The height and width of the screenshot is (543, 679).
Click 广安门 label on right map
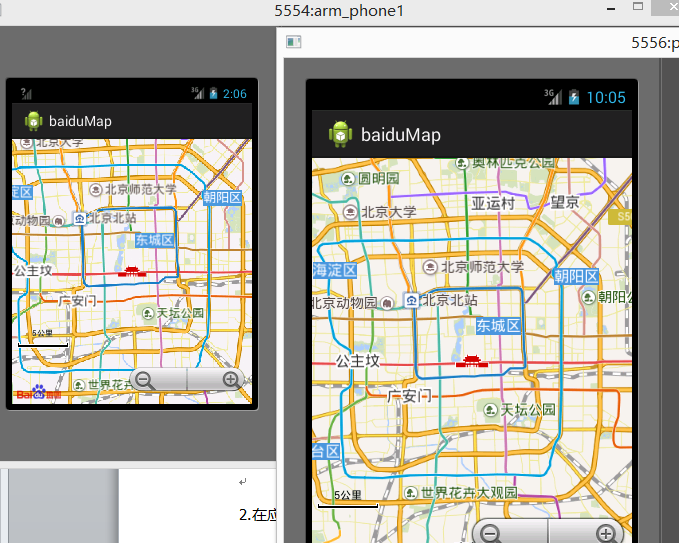pyautogui.click(x=410, y=396)
